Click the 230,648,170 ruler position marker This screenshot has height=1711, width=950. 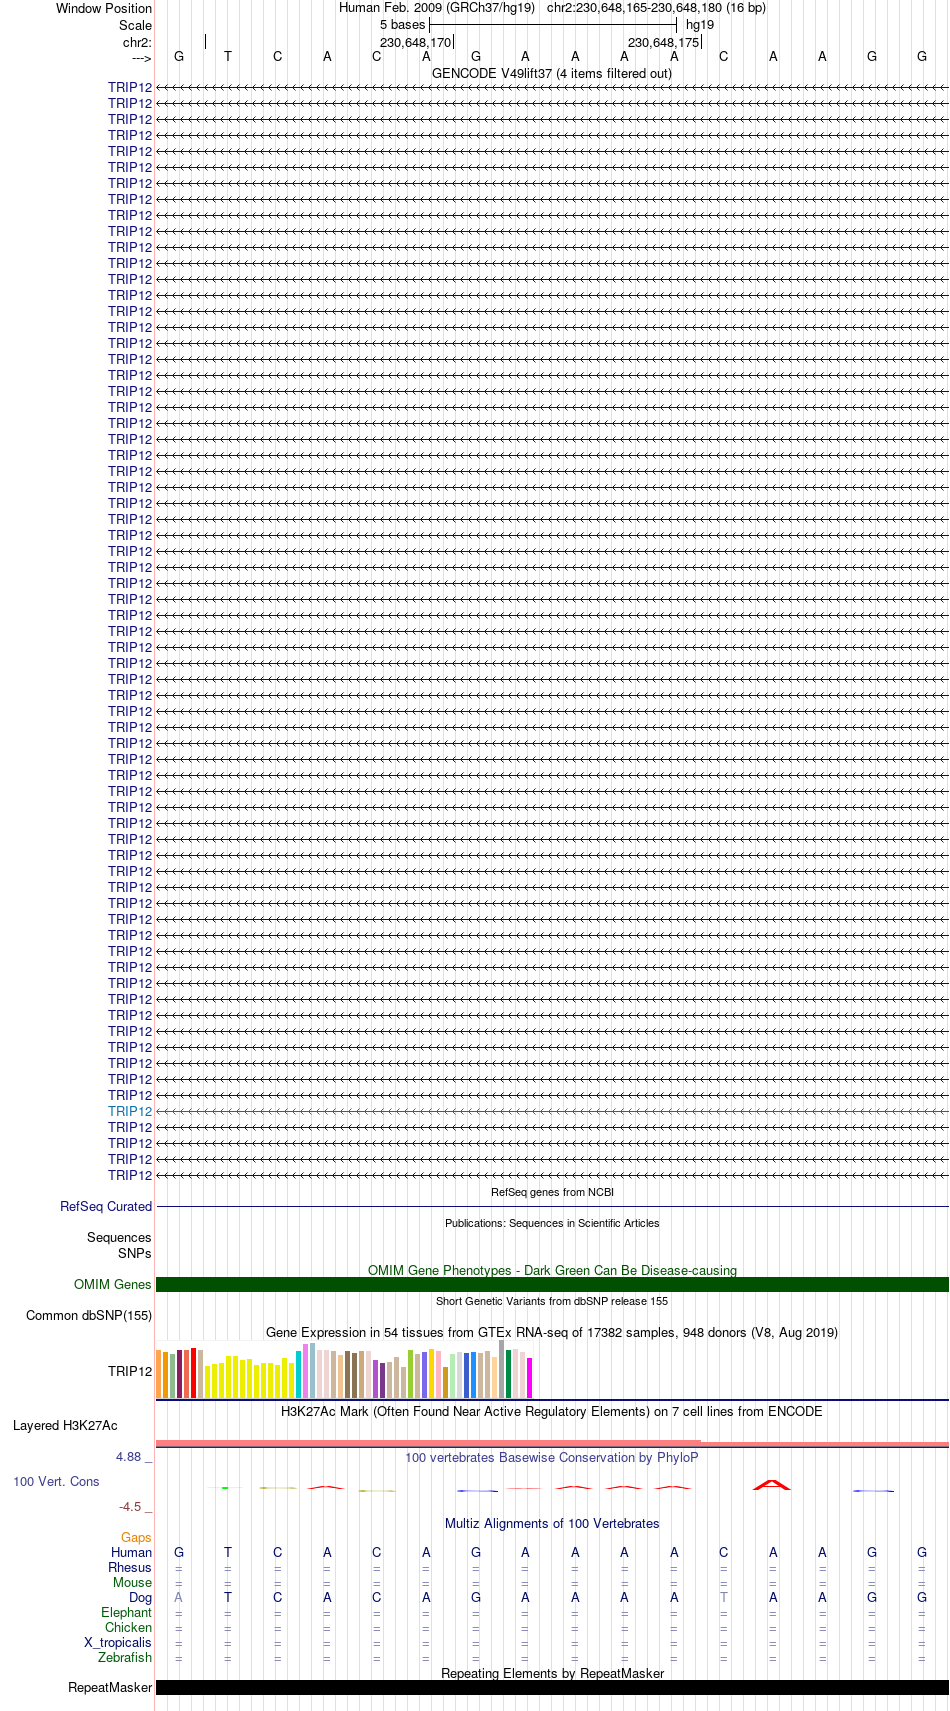pos(415,42)
